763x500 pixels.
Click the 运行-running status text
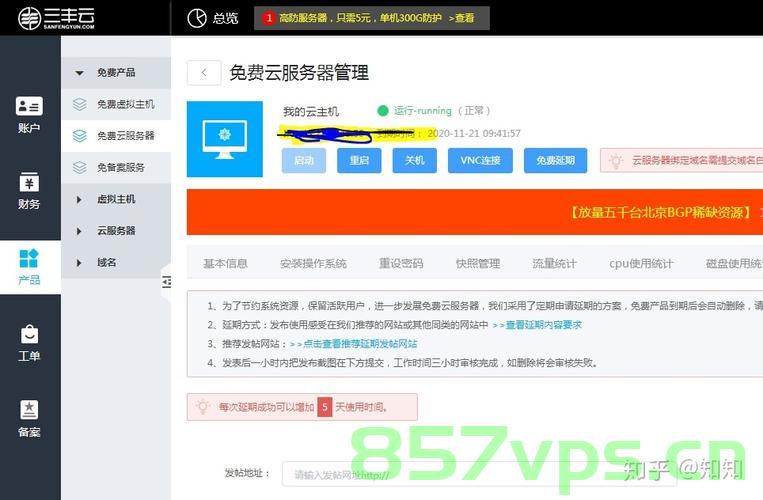point(422,111)
